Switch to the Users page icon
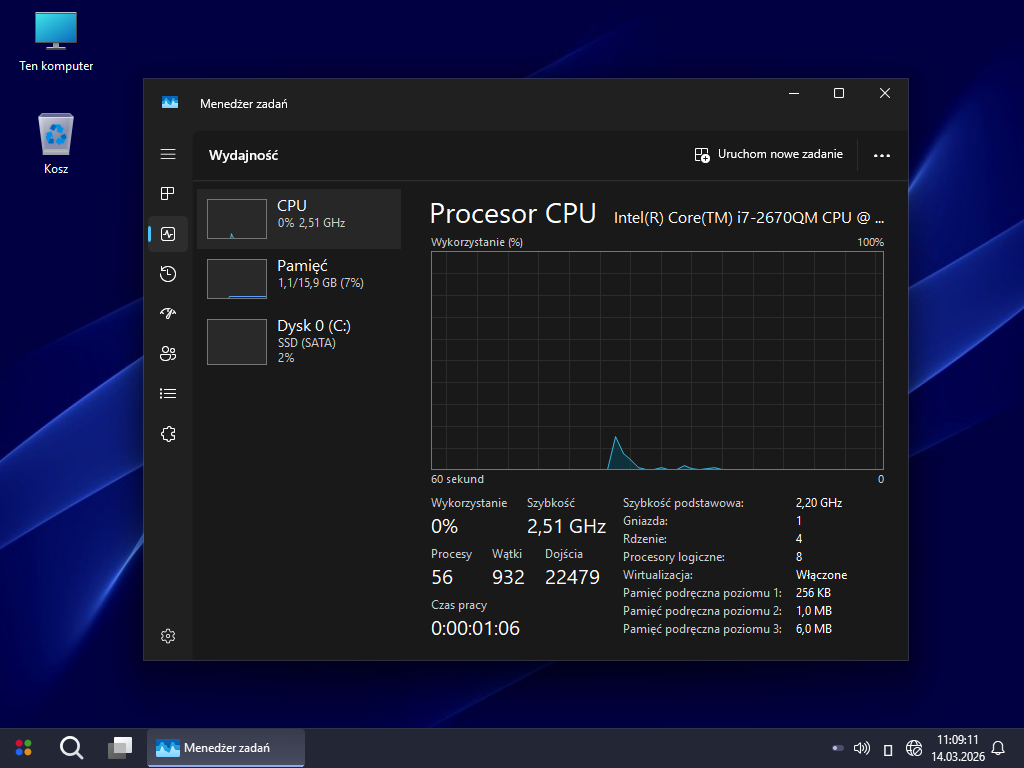Viewport: 1024px width, 768px height. [168, 354]
